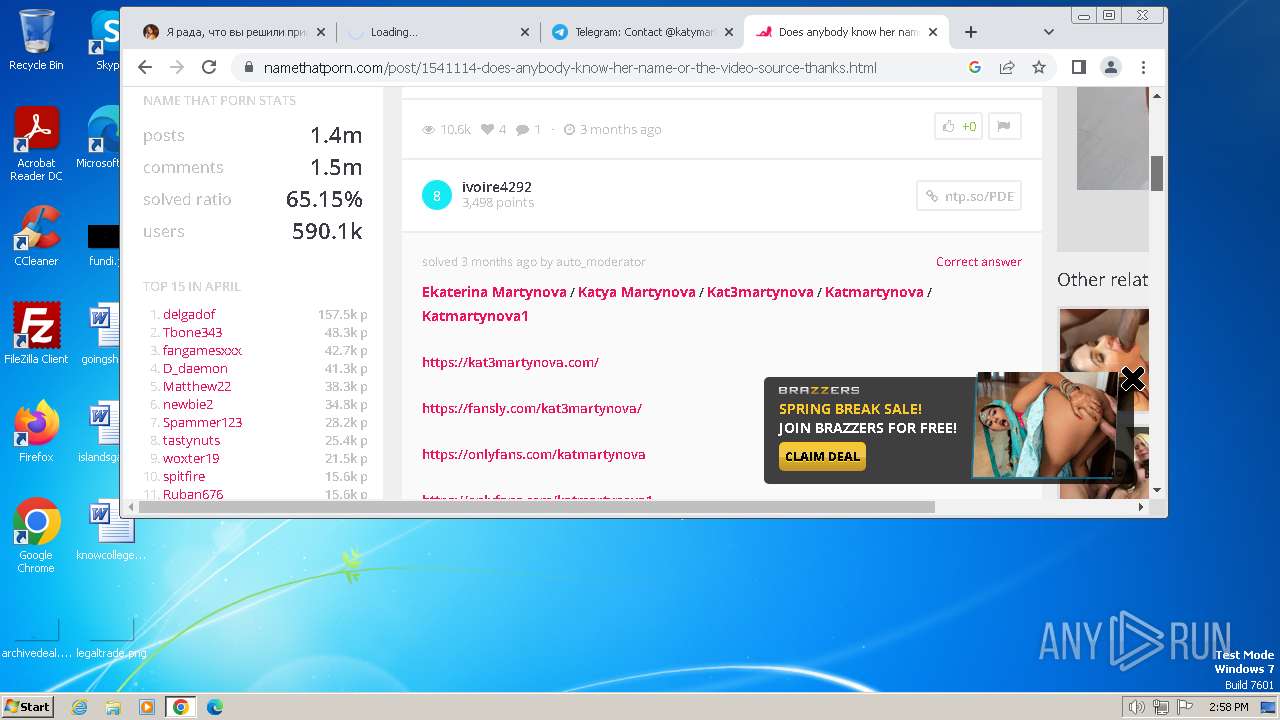Image resolution: width=1280 pixels, height=720 pixels.
Task: Click the thumbs-up +0 vote button
Action: [x=958, y=127]
